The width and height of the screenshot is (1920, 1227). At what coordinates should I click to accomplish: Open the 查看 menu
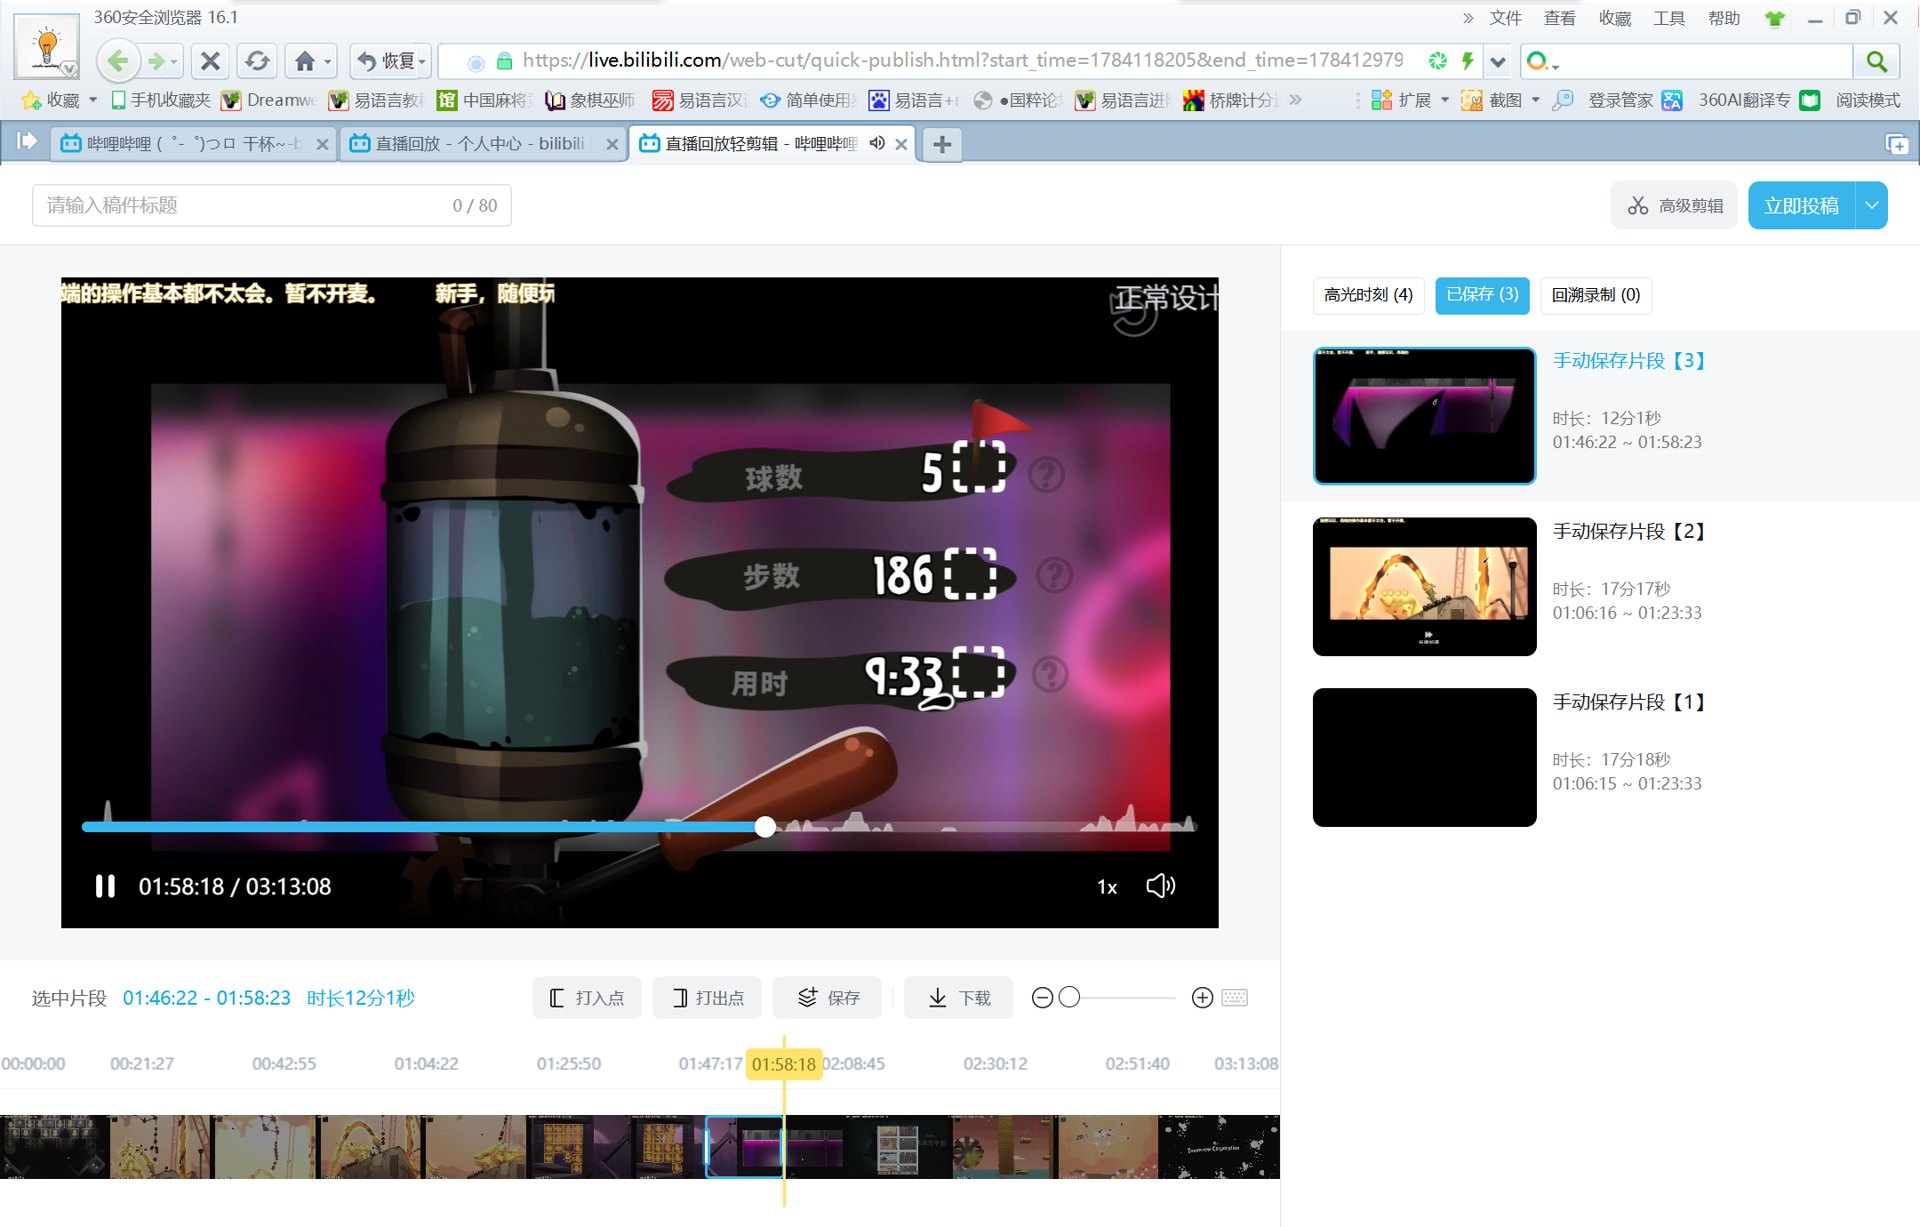[x=1559, y=18]
